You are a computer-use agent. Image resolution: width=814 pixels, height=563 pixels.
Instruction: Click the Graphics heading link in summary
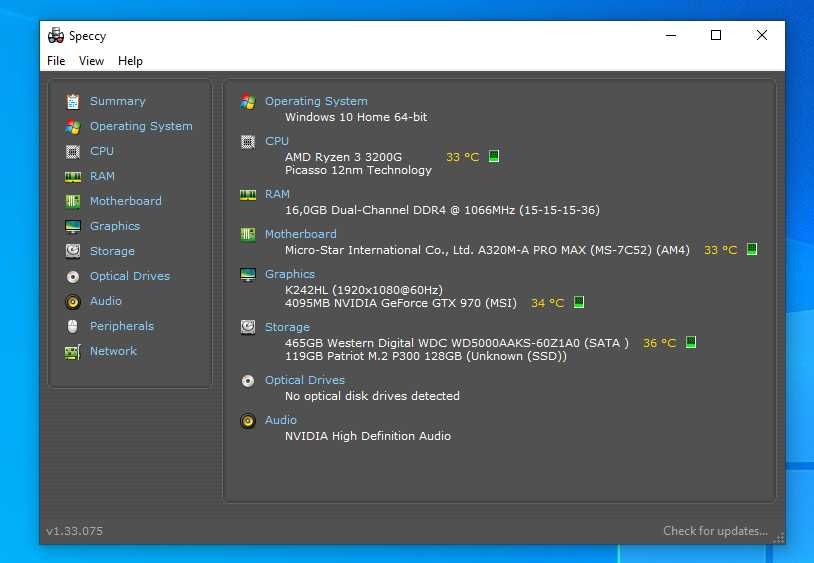[290, 274]
